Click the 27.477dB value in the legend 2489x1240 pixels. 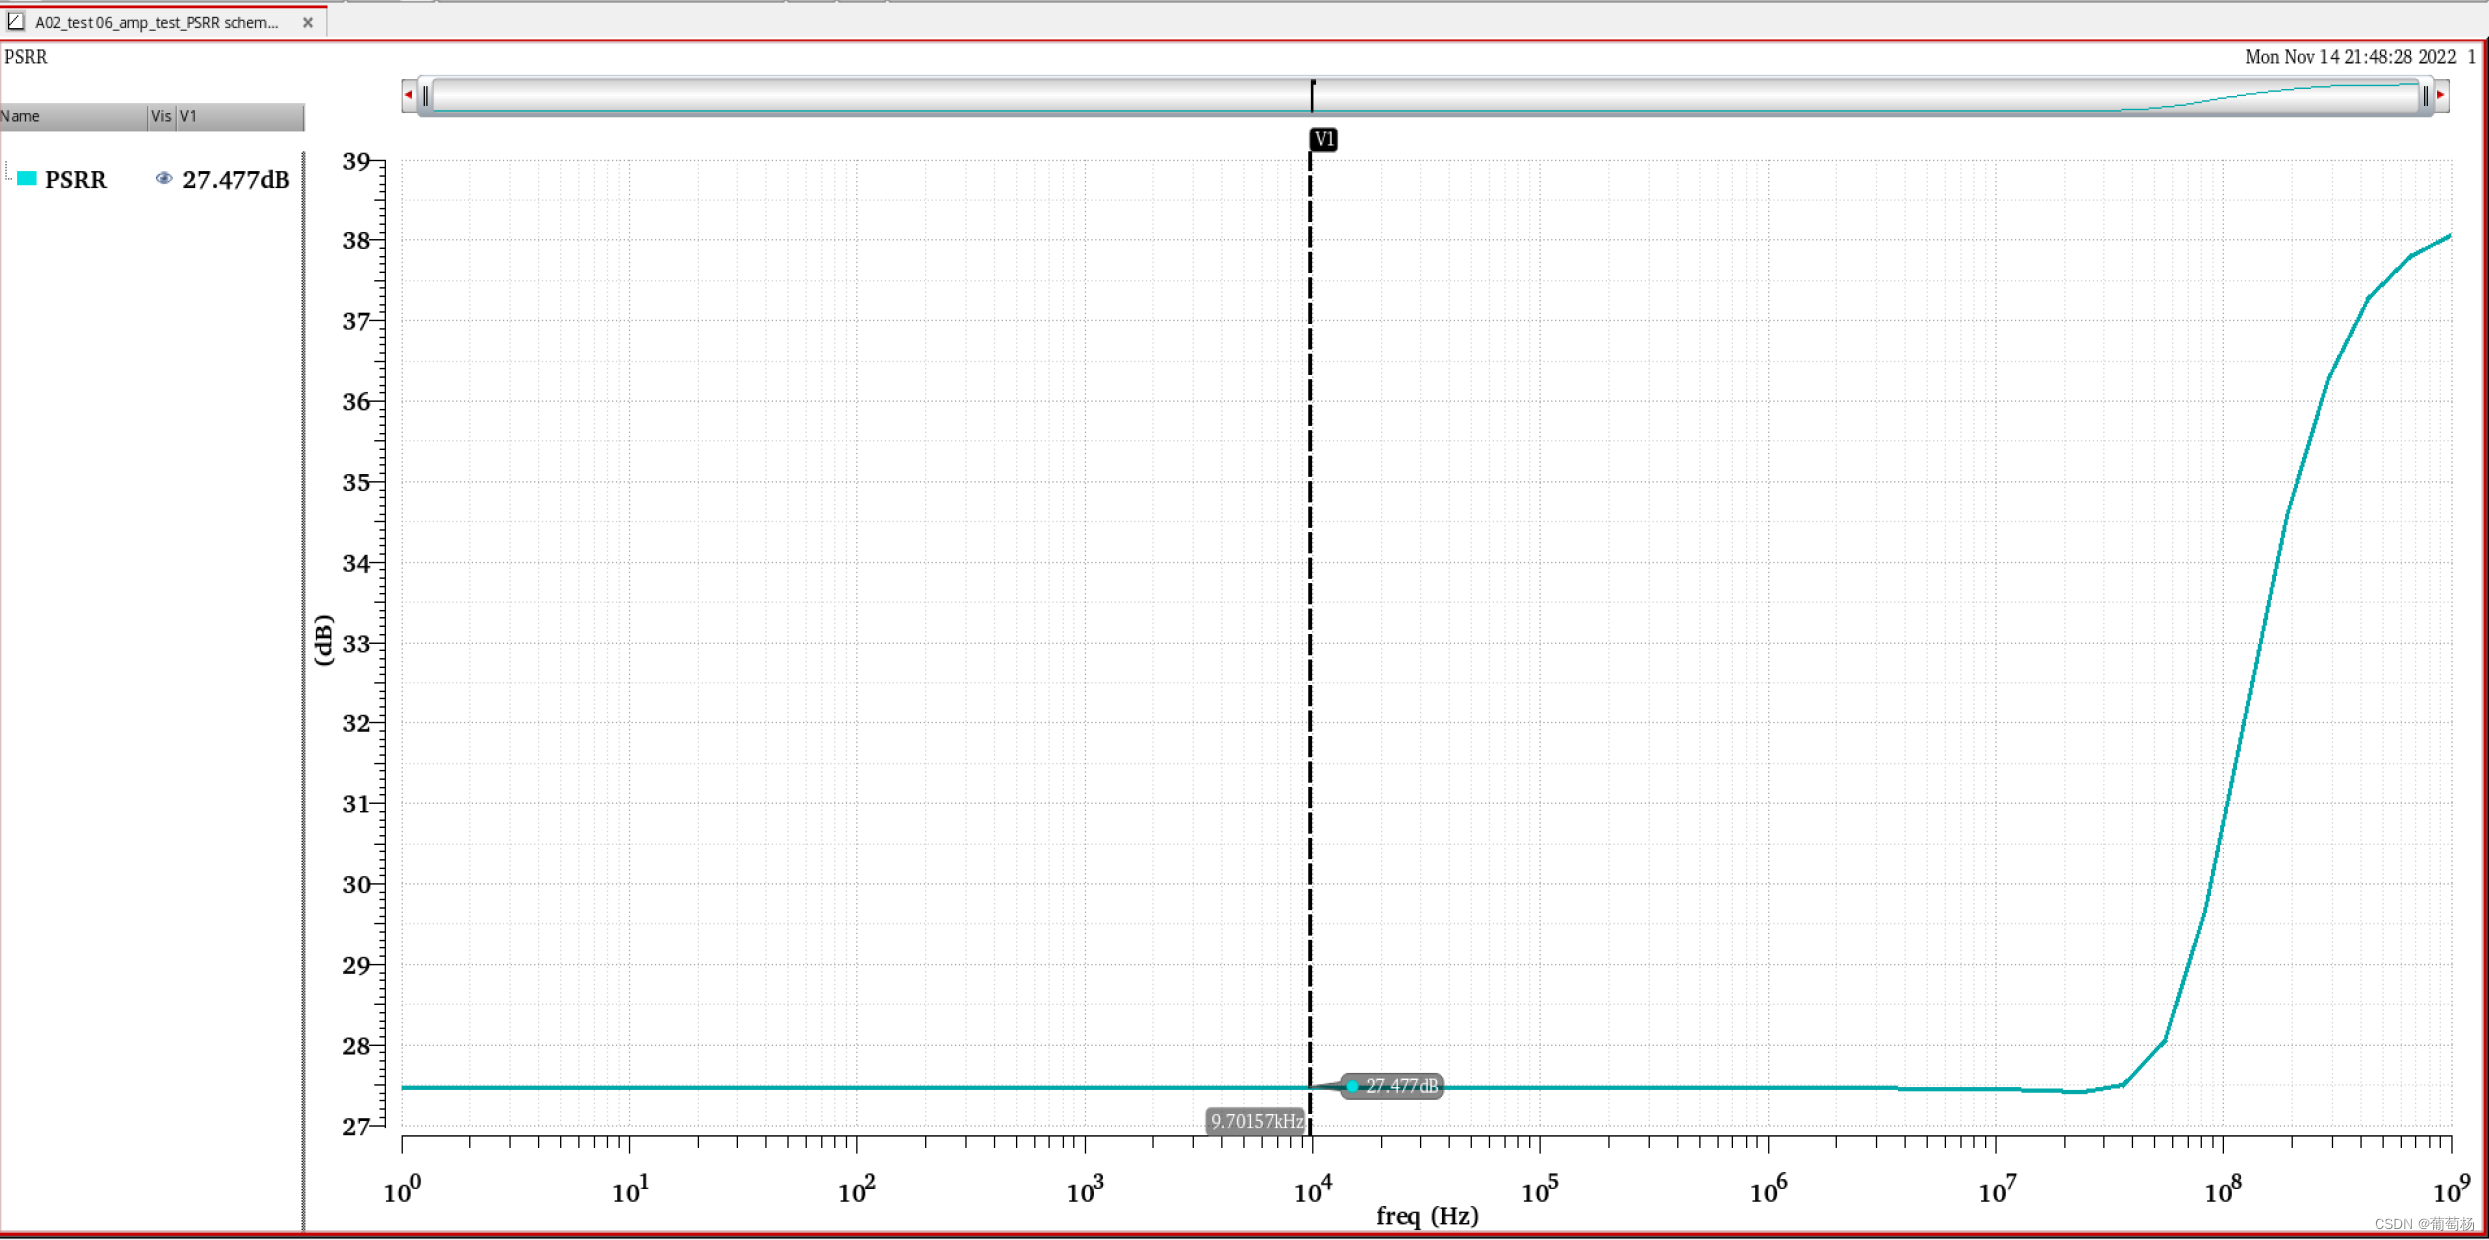pos(235,180)
